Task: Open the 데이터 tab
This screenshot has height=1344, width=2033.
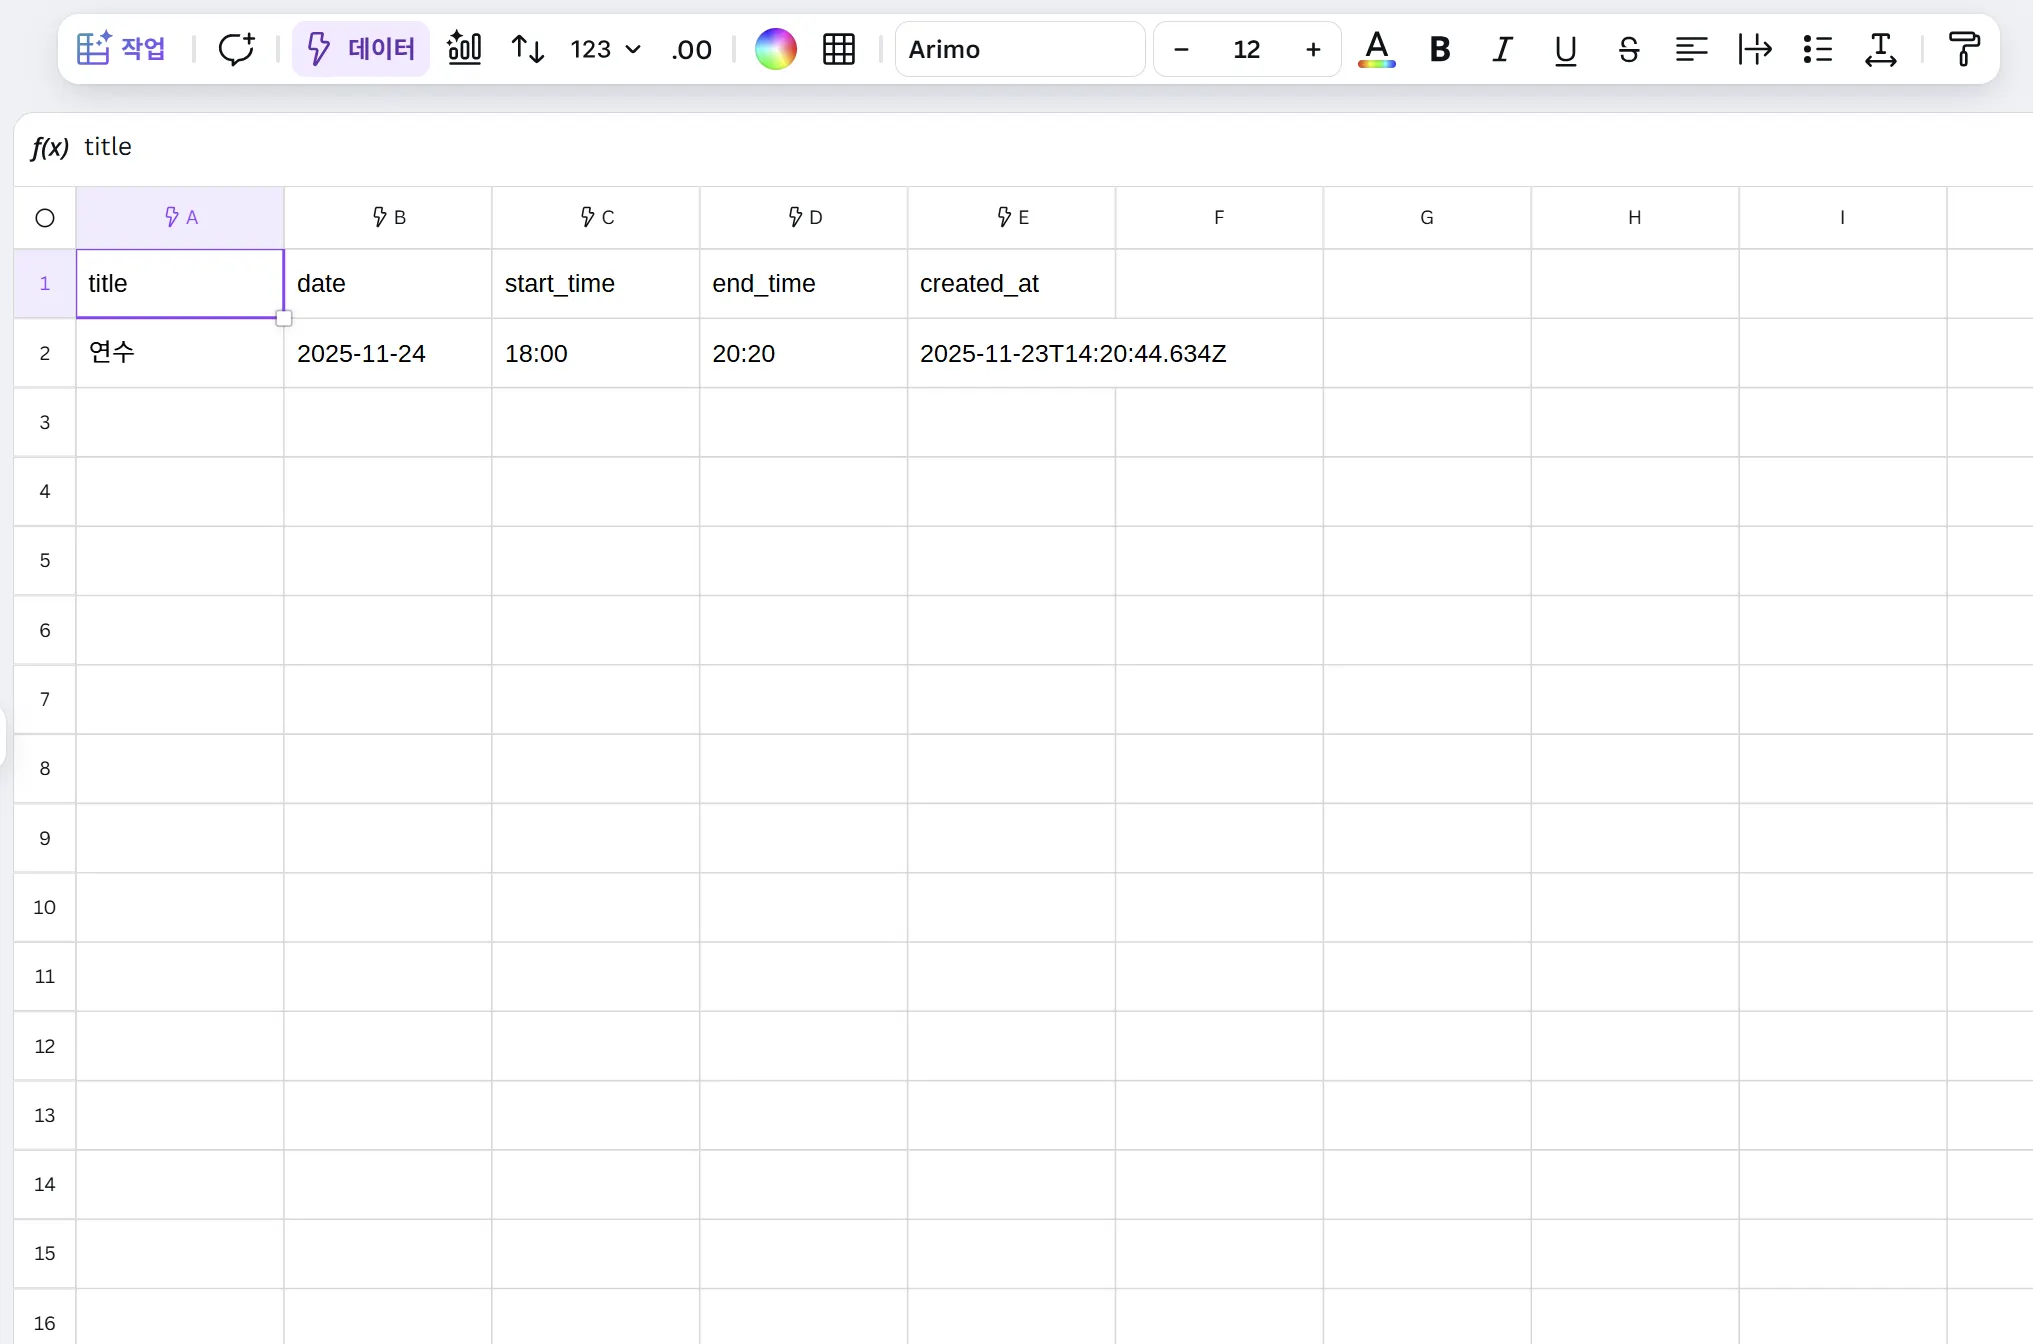Action: coord(361,49)
